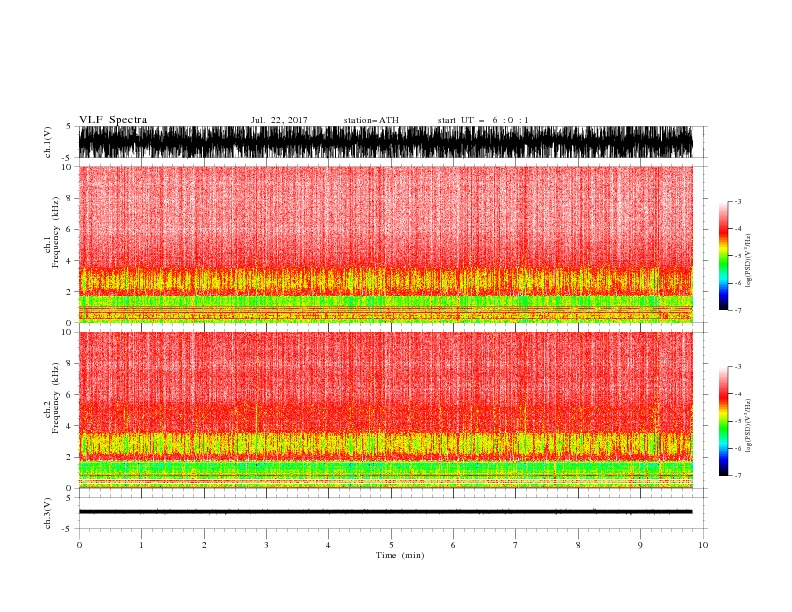This screenshot has width=792, height=612.
Task: Click ch.2 frequency axis tick "8"
Action: [x=69, y=364]
